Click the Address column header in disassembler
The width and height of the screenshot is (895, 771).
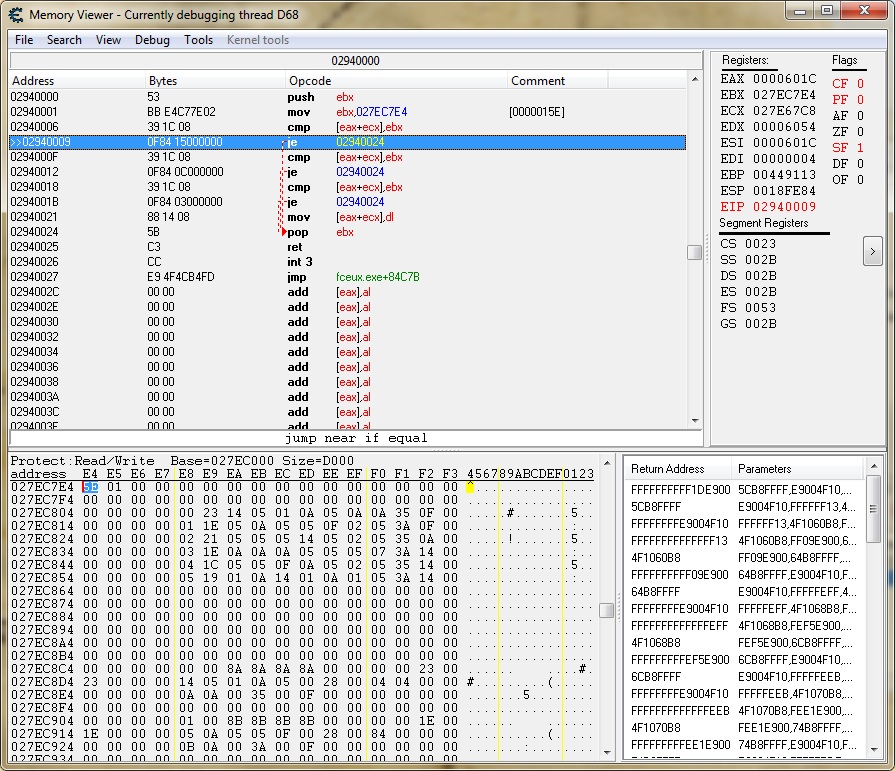[33, 81]
